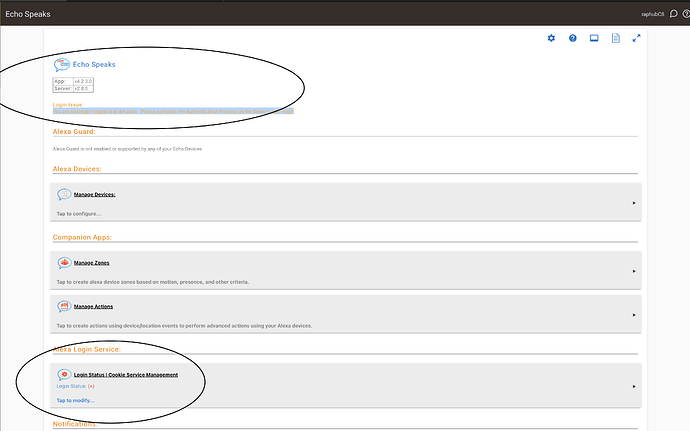Open Manage Devices link
This screenshot has height=431, width=690.
(x=95, y=195)
